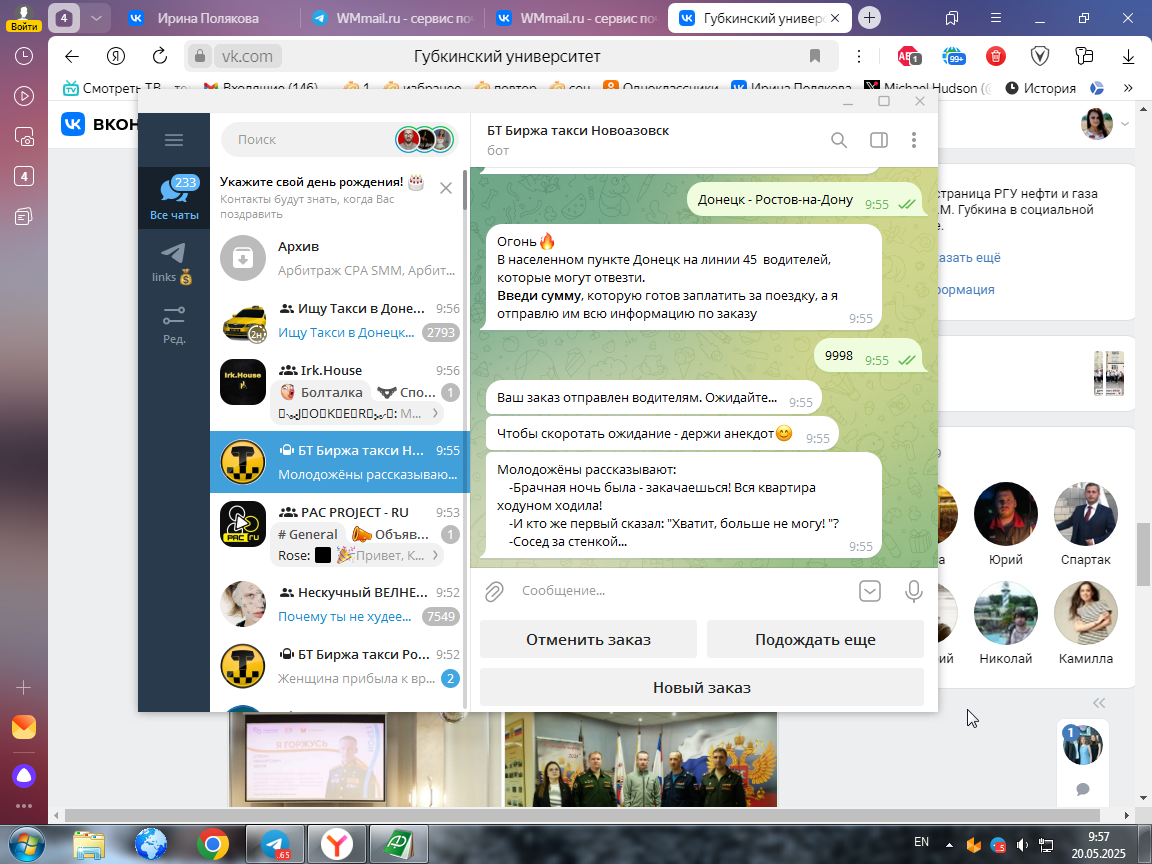
Task: Open the three-dot chat options menu
Action: pos(914,140)
